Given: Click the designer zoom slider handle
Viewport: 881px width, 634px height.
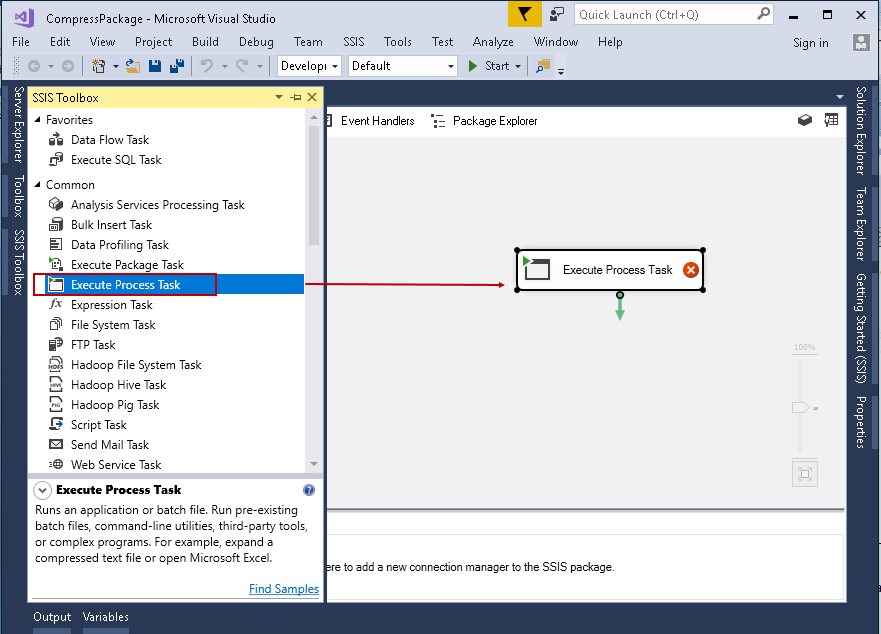Looking at the screenshot, I should 801,407.
